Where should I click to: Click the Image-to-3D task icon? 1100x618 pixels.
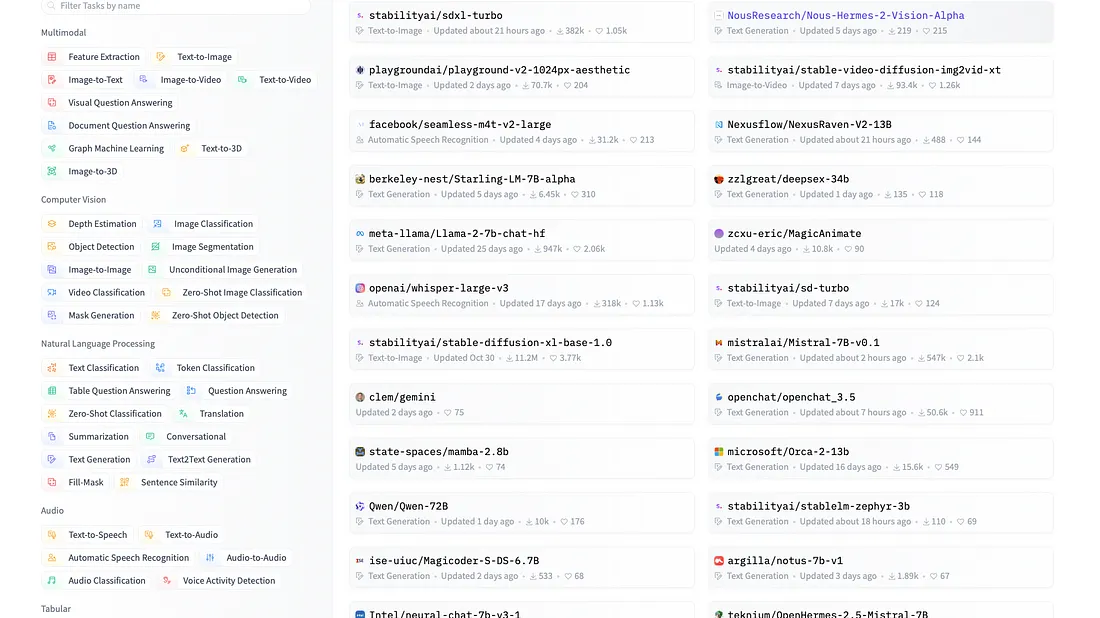point(52,171)
